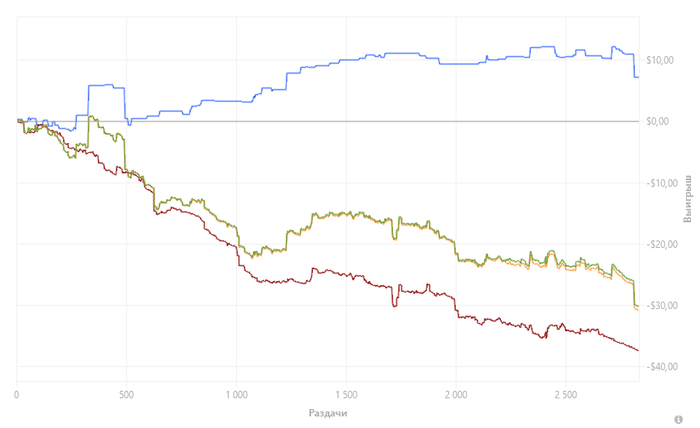The image size is (700, 428).
Task: Click the -$20,00 y-axis label
Action: [660, 244]
